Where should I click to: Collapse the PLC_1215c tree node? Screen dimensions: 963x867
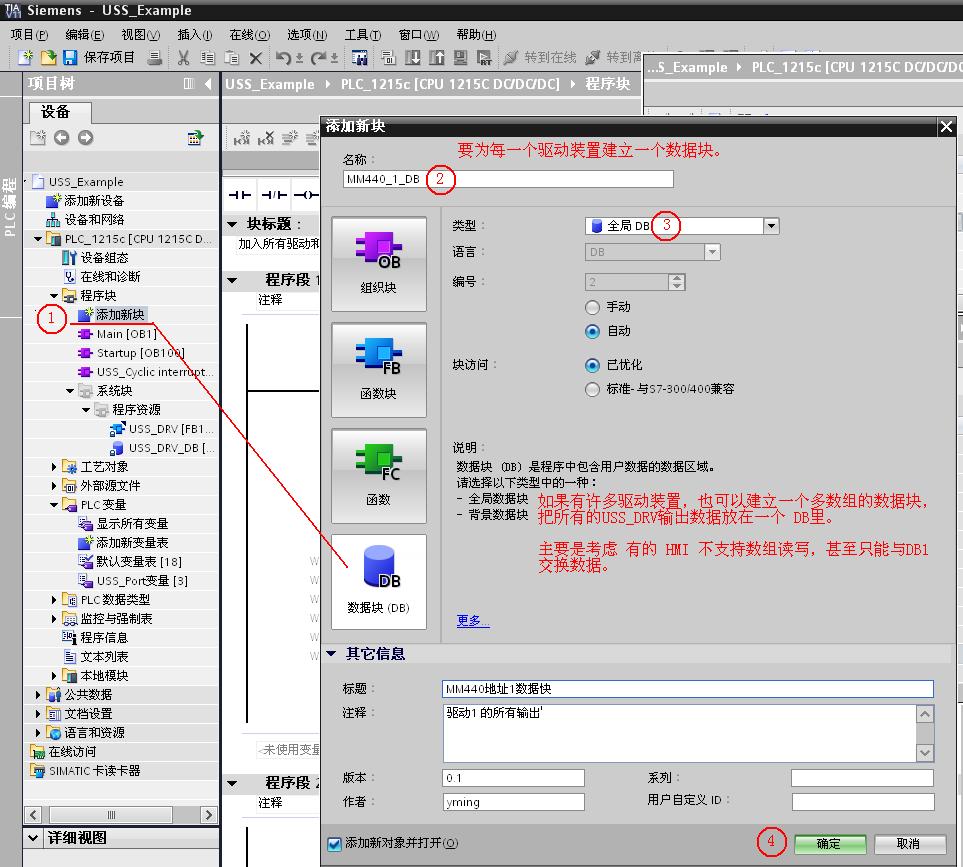coord(39,239)
